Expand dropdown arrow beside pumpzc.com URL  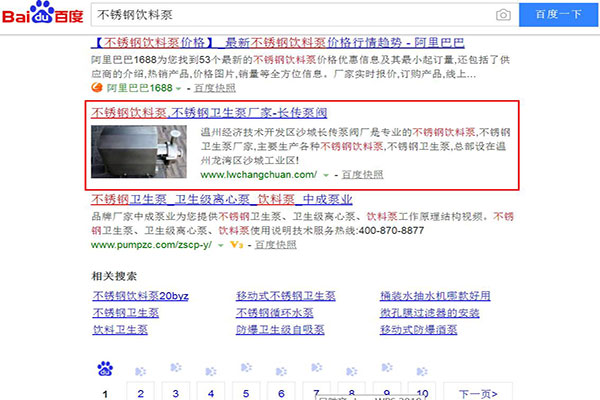[x=220, y=245]
